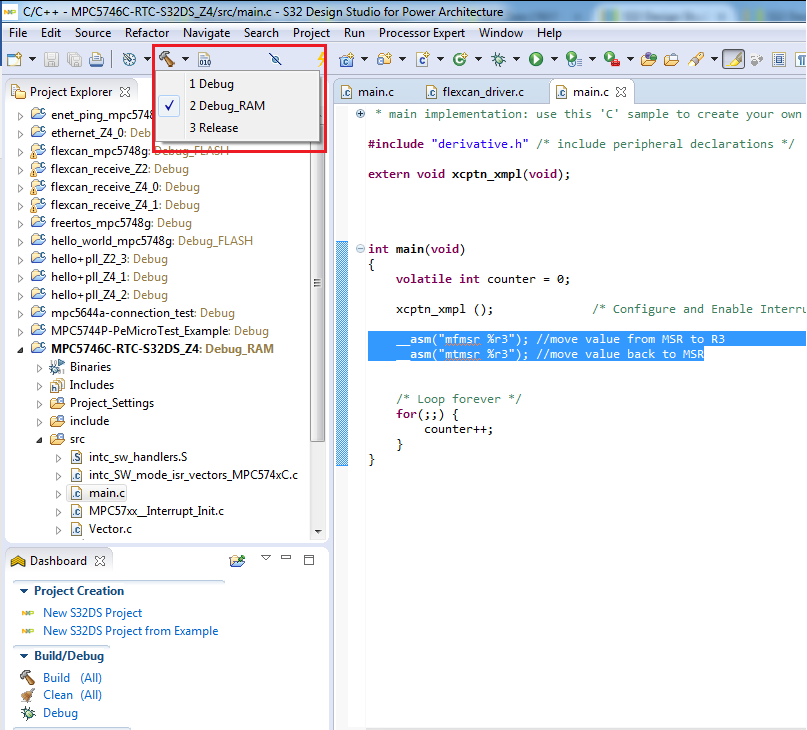807x730 pixels.
Task: Close the Dashboard view tab
Action: [100, 561]
